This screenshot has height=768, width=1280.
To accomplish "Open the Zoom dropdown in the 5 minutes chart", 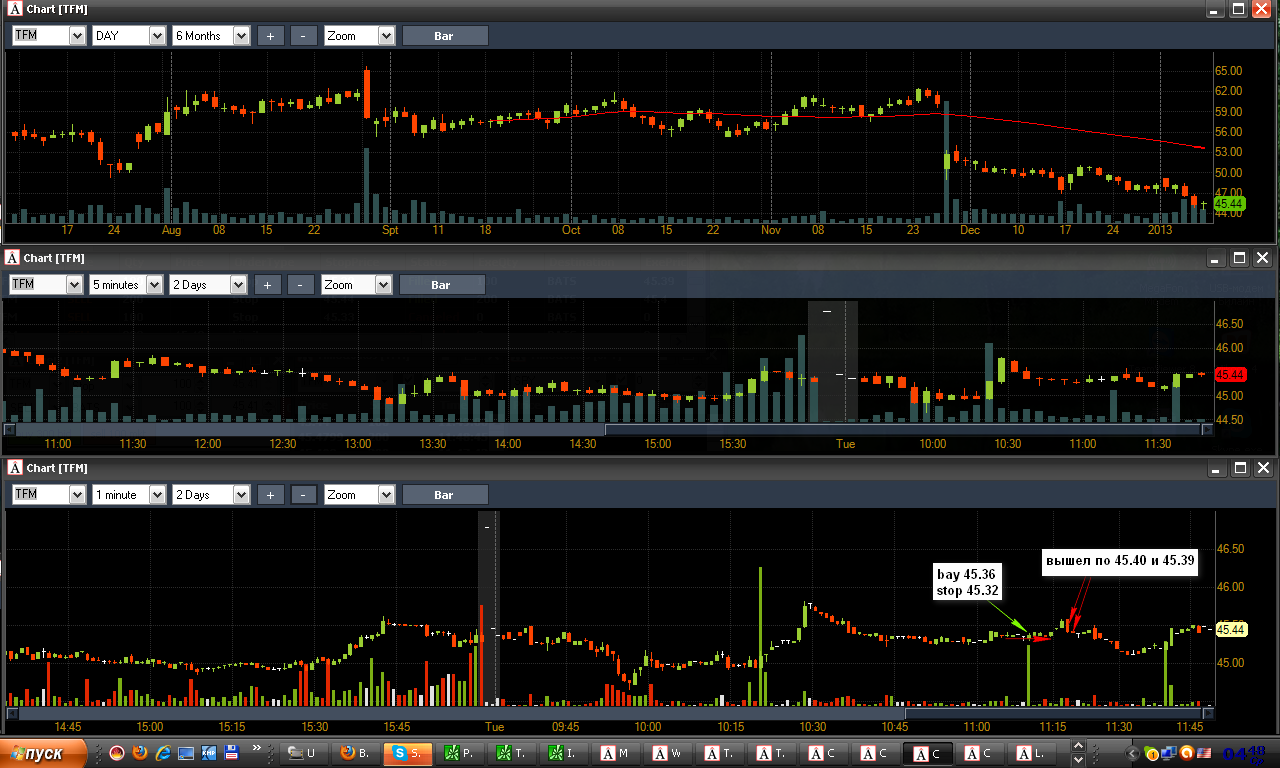I will point(357,285).
